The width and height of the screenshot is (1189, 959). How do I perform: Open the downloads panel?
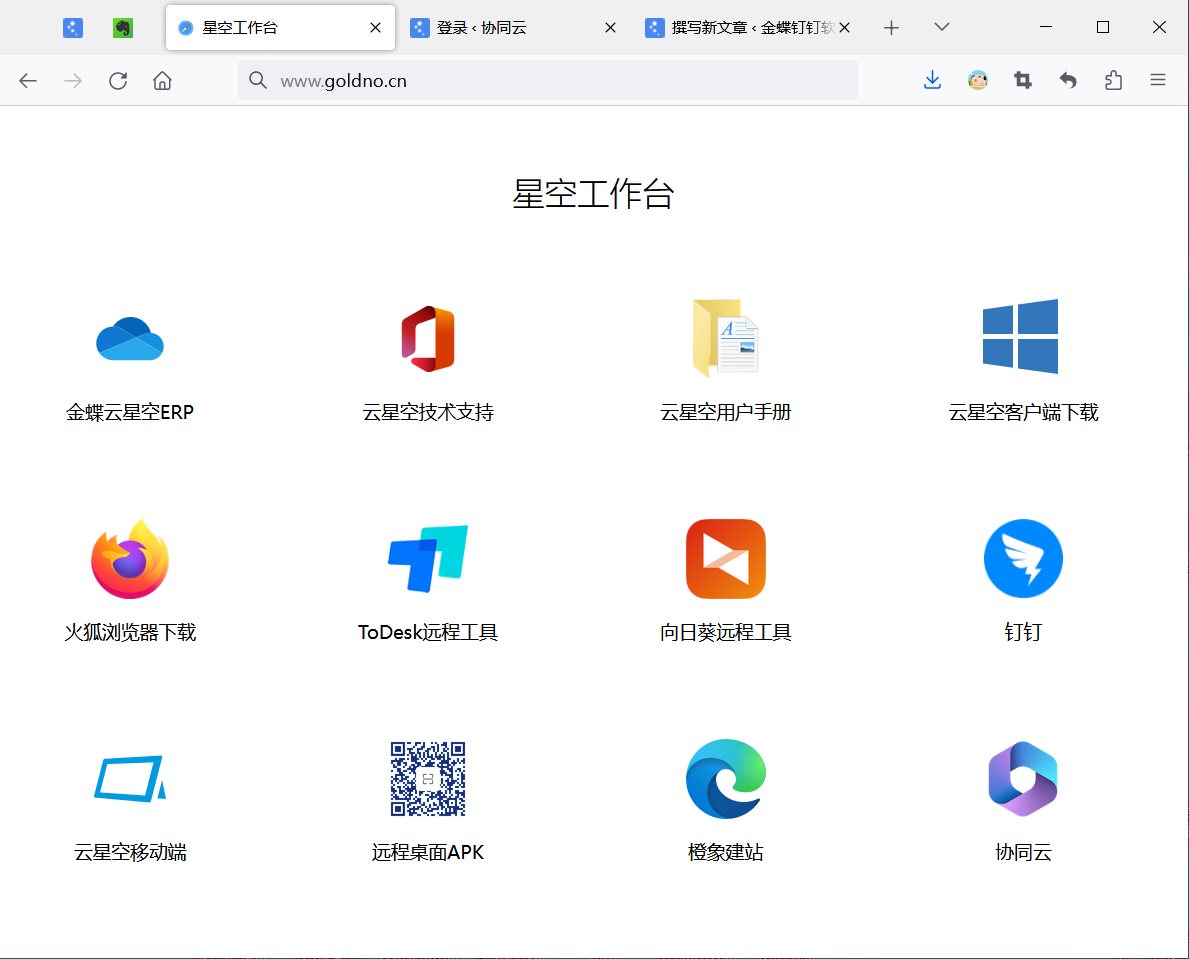coord(933,80)
